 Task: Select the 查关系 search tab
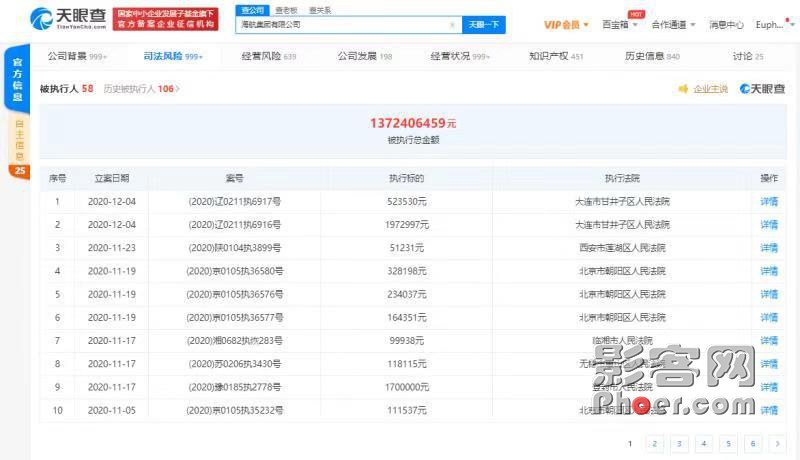(320, 10)
